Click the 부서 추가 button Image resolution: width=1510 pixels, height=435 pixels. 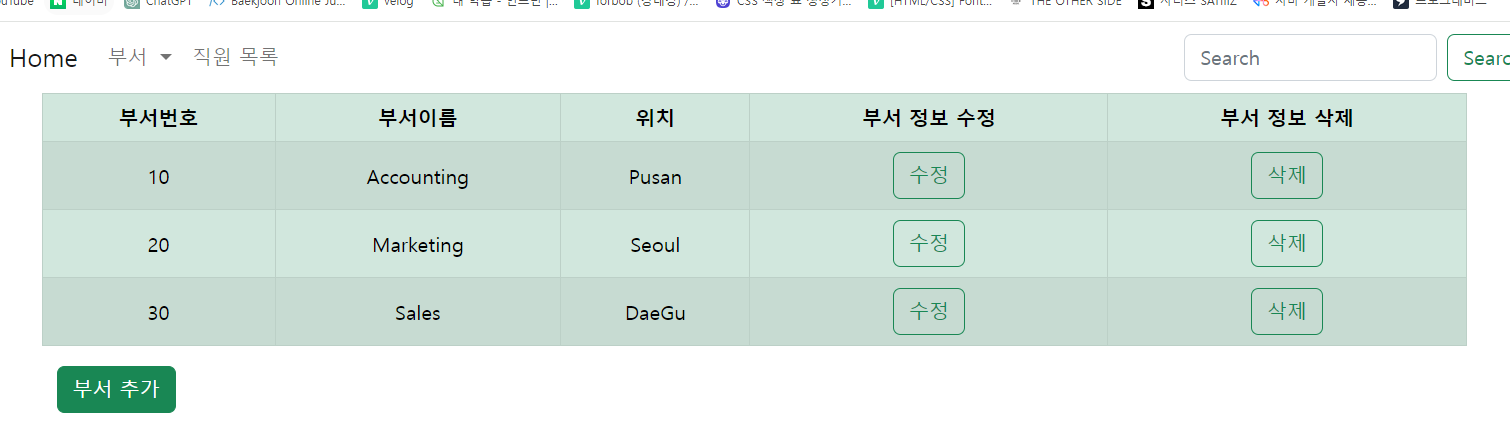click(116, 390)
